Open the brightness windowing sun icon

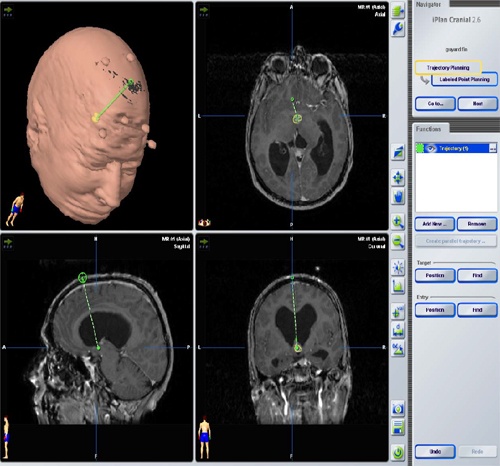pyautogui.click(x=398, y=267)
